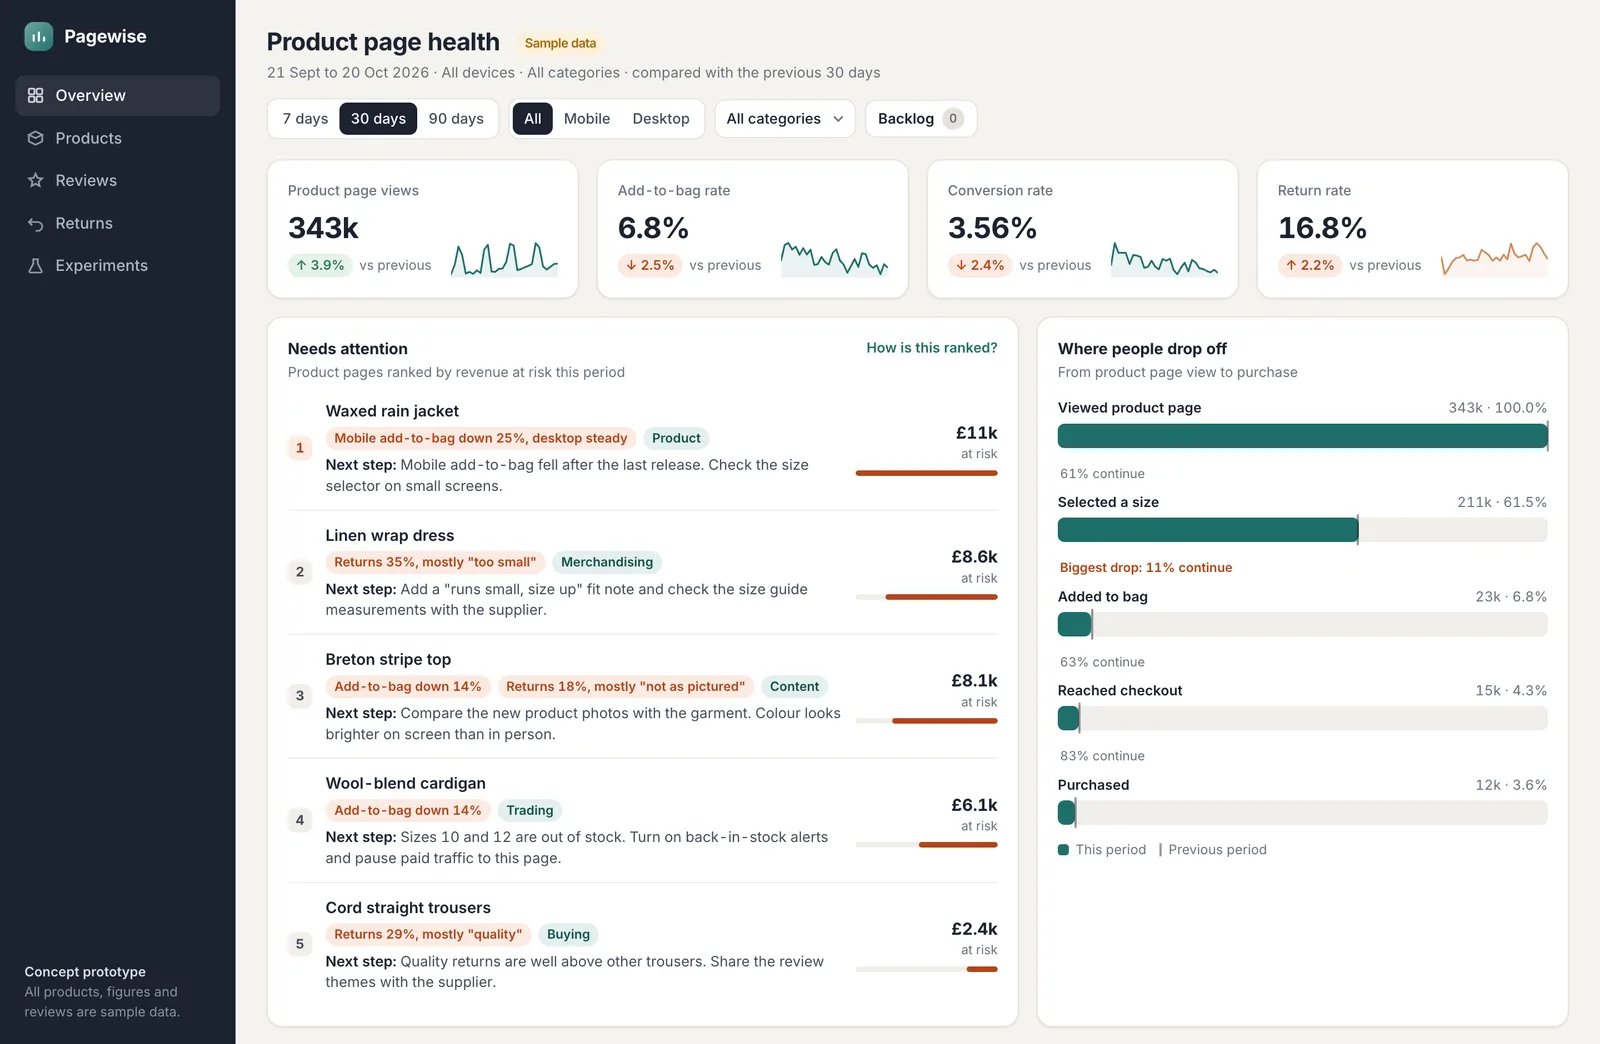The height and width of the screenshot is (1044, 1600).
Task: Click the Trading tag on Wool-blend cardigan
Action: [x=530, y=810]
